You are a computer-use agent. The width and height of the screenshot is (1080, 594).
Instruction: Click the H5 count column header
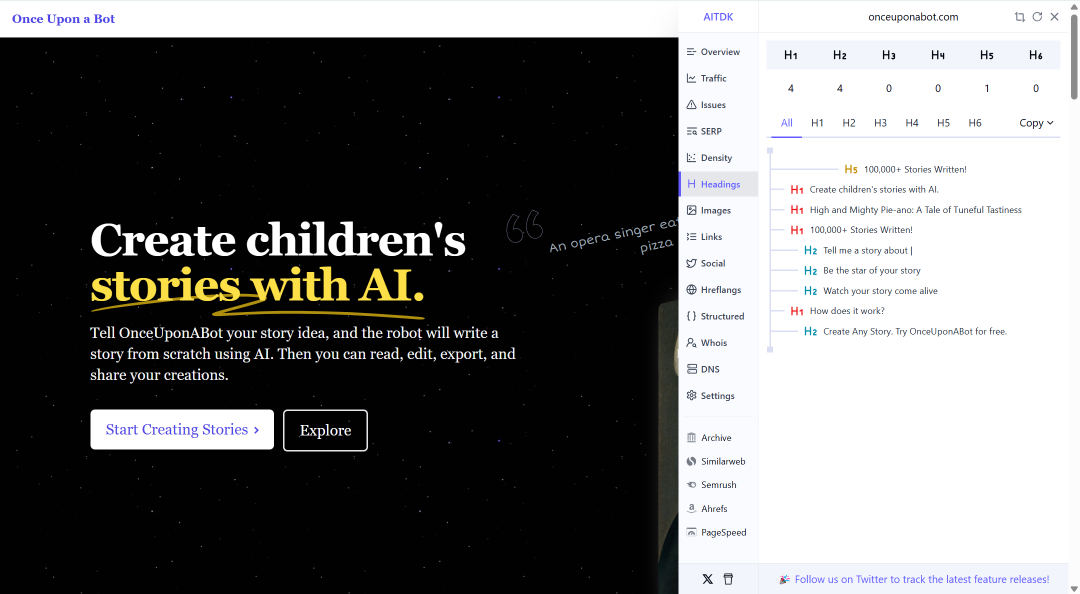pos(986,55)
